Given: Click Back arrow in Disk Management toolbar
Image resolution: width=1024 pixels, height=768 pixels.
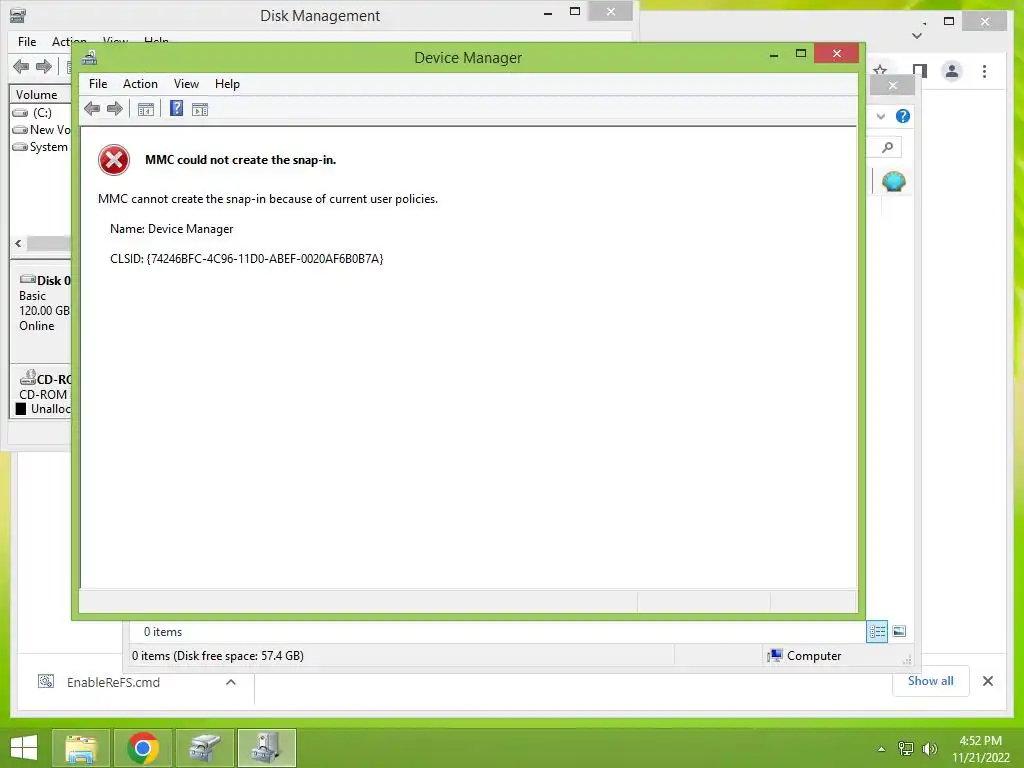Looking at the screenshot, I should pos(21,66).
